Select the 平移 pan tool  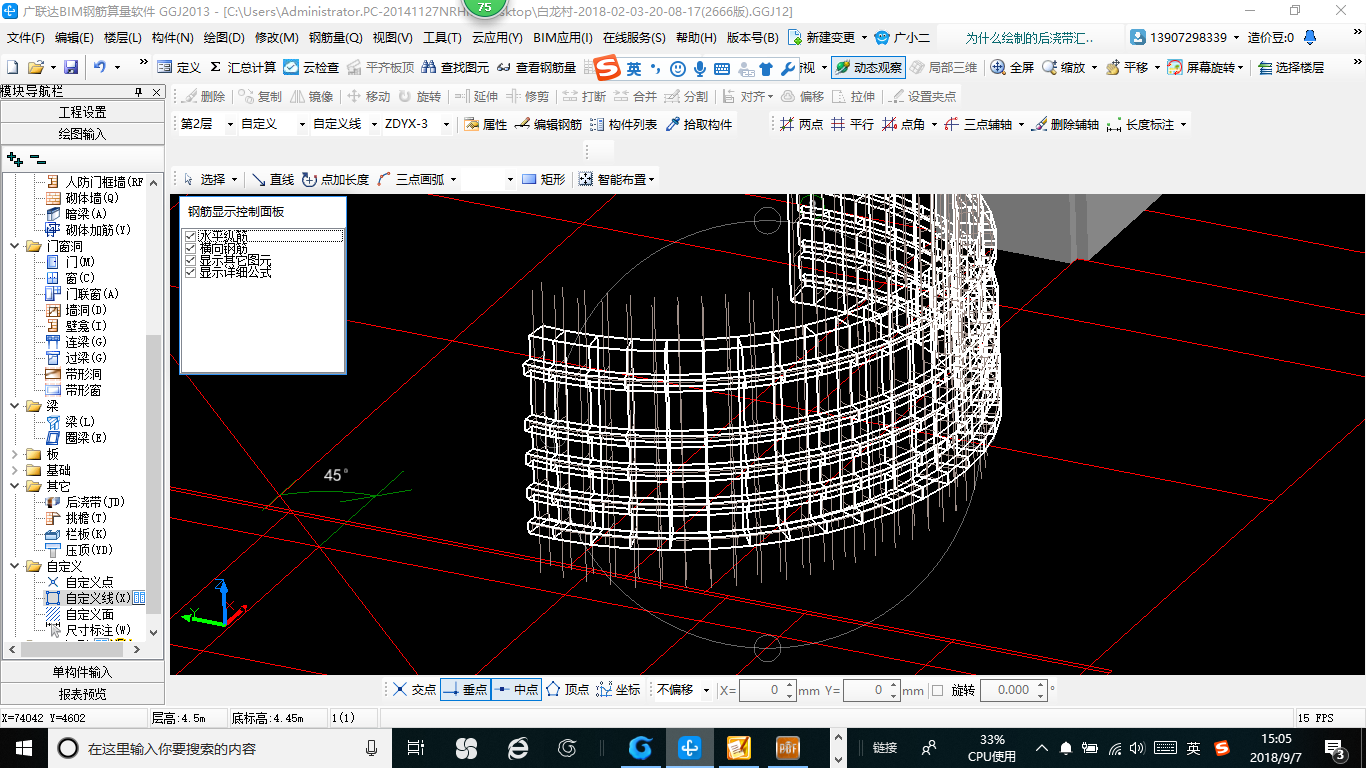[x=1126, y=67]
